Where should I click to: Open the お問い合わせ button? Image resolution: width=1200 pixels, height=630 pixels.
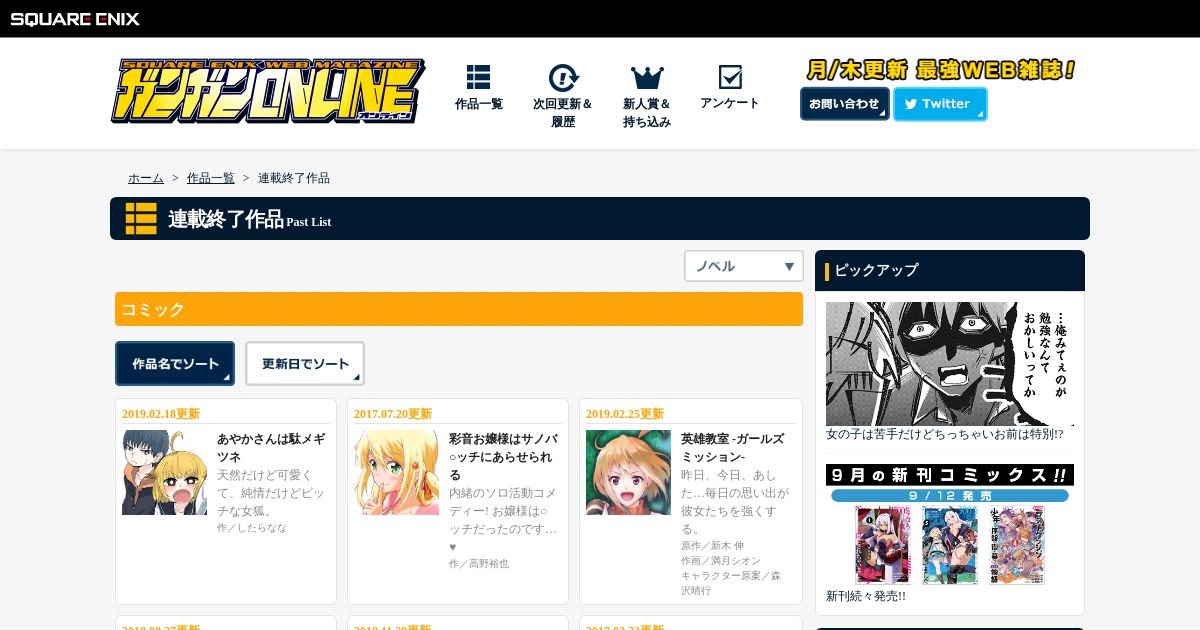pos(845,104)
